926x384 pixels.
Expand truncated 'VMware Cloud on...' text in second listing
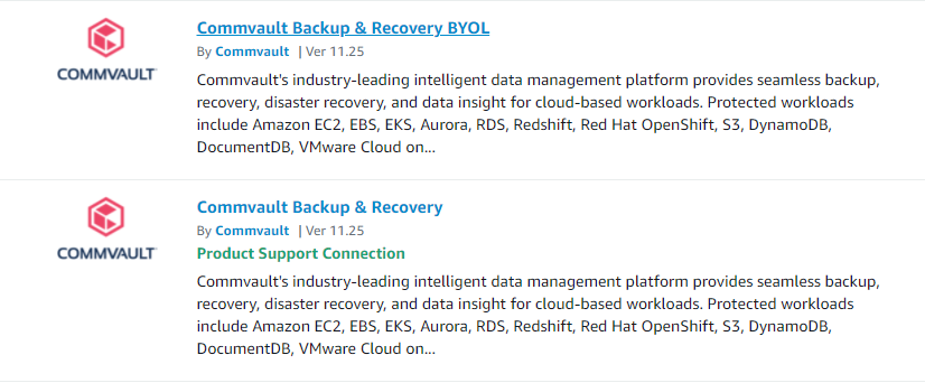click(367, 349)
